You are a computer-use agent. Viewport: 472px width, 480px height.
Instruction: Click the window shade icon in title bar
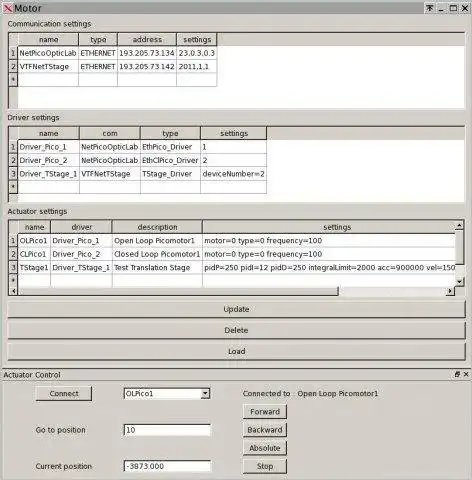pos(430,8)
